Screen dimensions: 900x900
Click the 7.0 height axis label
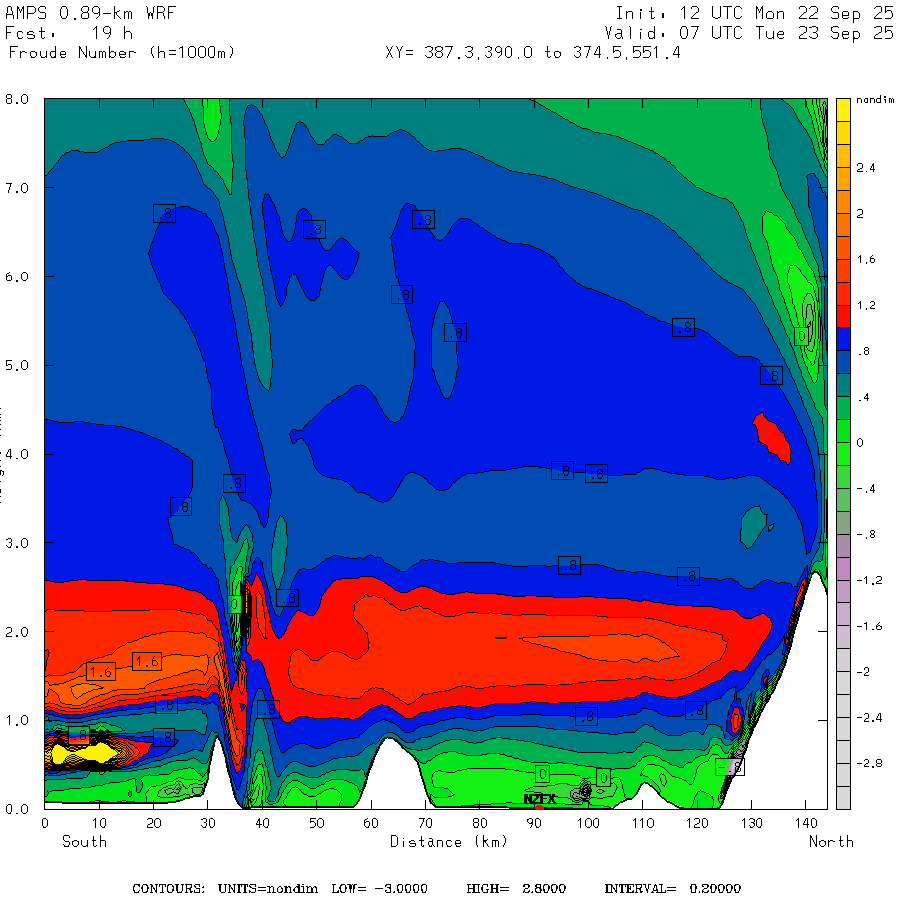[x=17, y=188]
